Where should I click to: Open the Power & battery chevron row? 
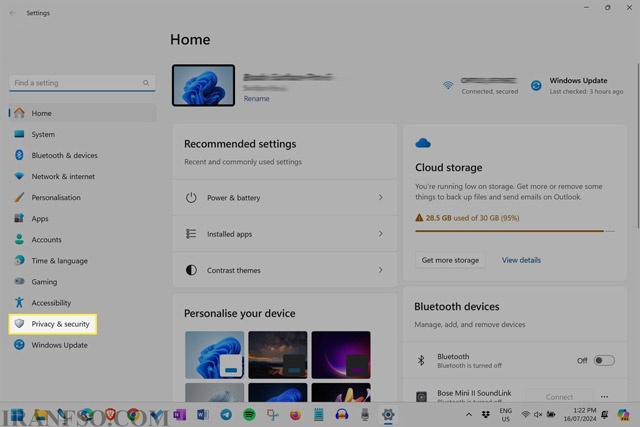click(x=284, y=198)
